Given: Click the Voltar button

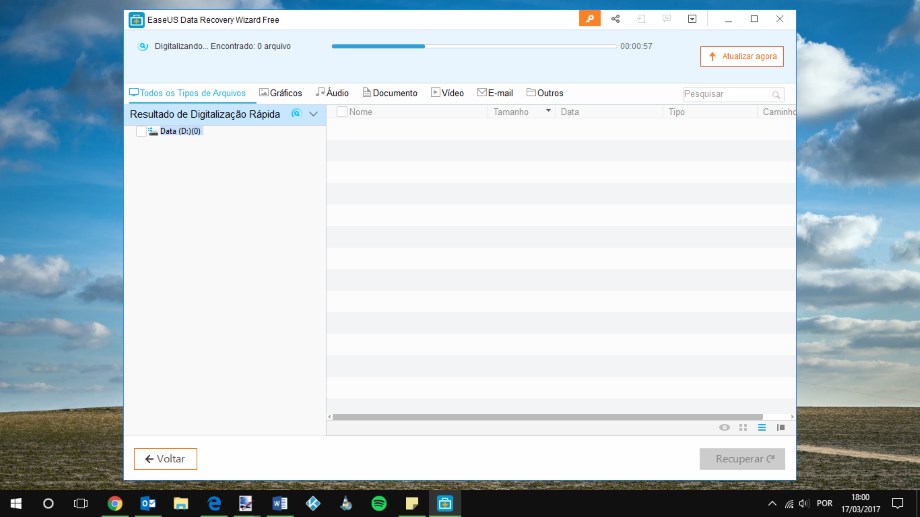Looking at the screenshot, I should click(165, 459).
